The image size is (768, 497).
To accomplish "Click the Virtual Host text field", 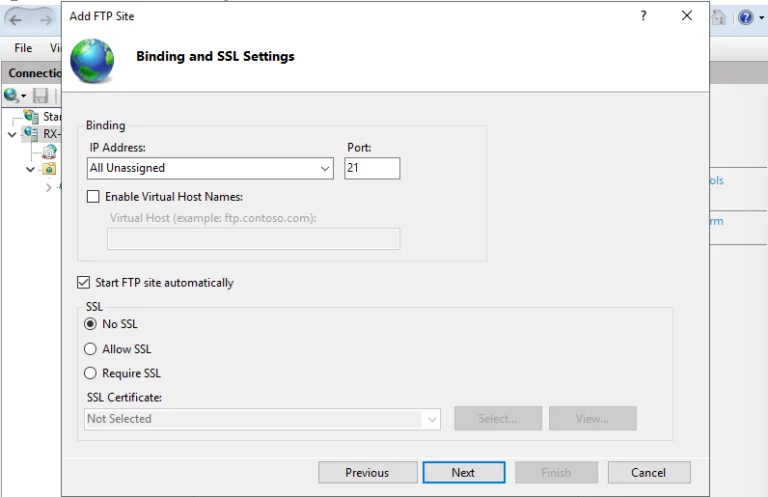I will (254, 239).
